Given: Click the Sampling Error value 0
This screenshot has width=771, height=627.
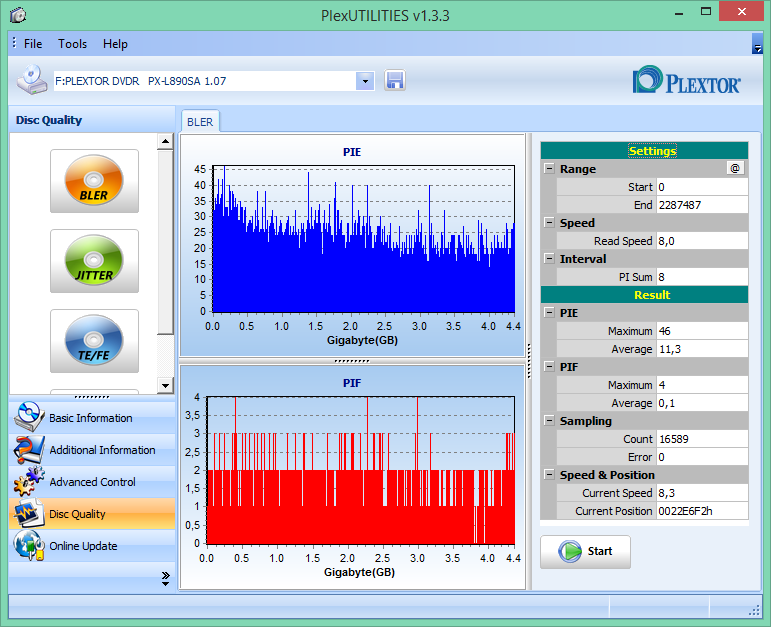Looking at the screenshot, I should tap(702, 457).
